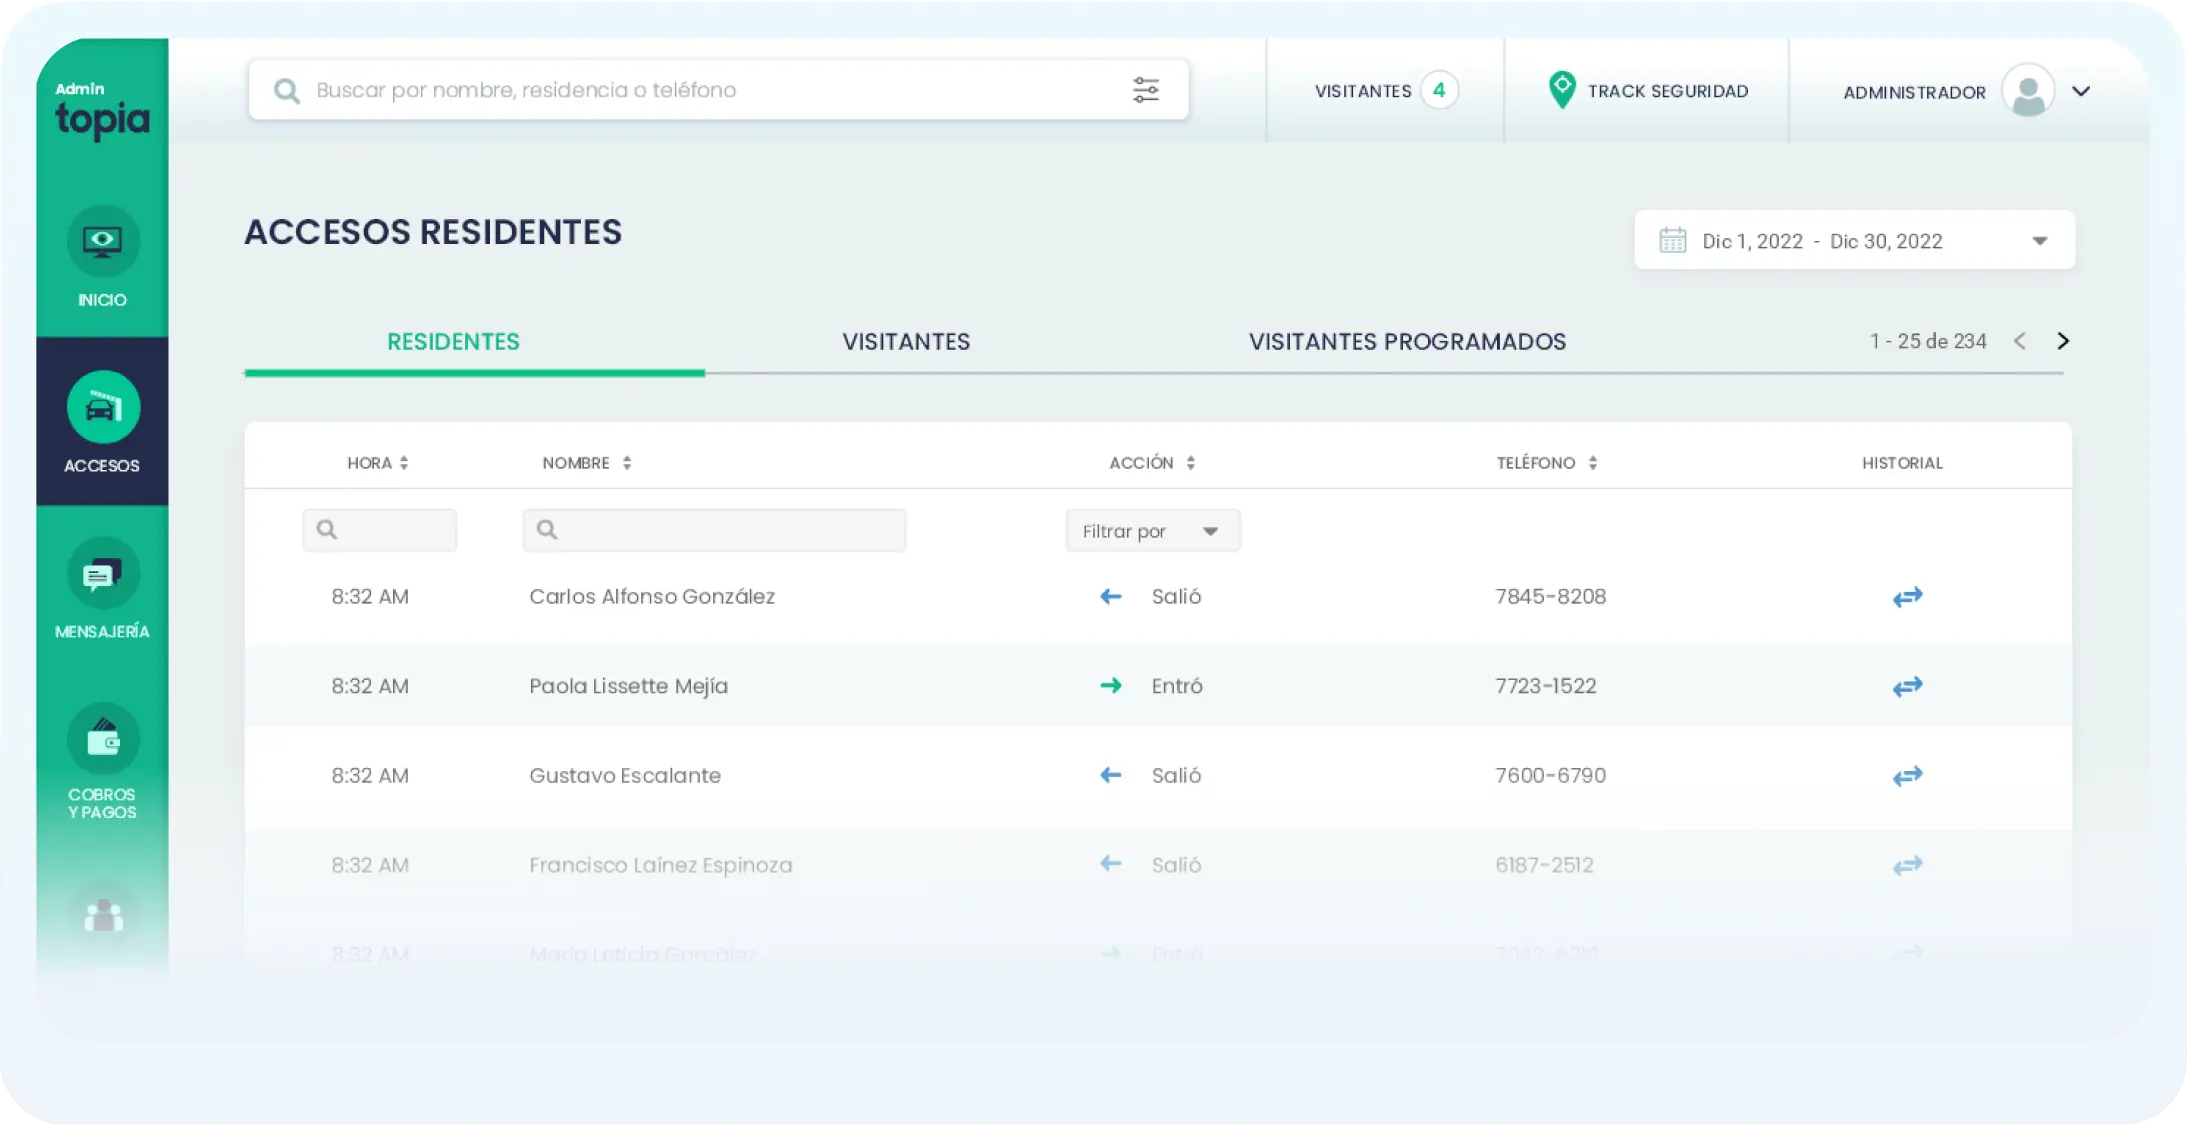Image resolution: width=2187 pixels, height=1125 pixels.
Task: View historial for Gustavo Escalante
Action: (x=1907, y=776)
